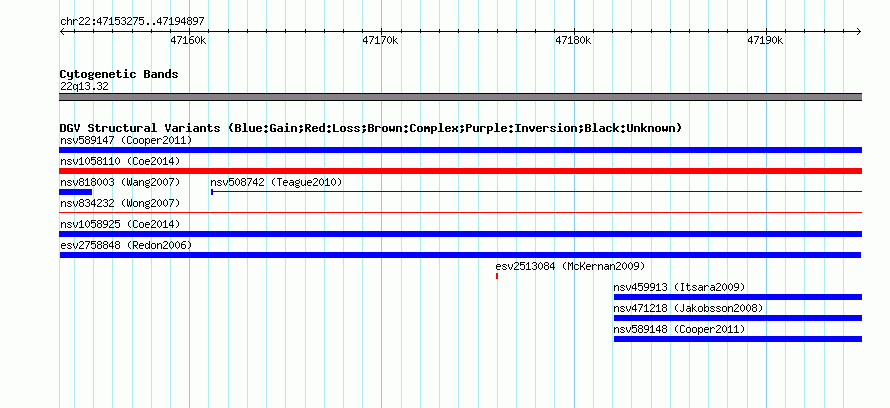Screen dimensions: 890x408
Task: Open the nsv508742 (Teague2010) label
Action: [x=276, y=182]
